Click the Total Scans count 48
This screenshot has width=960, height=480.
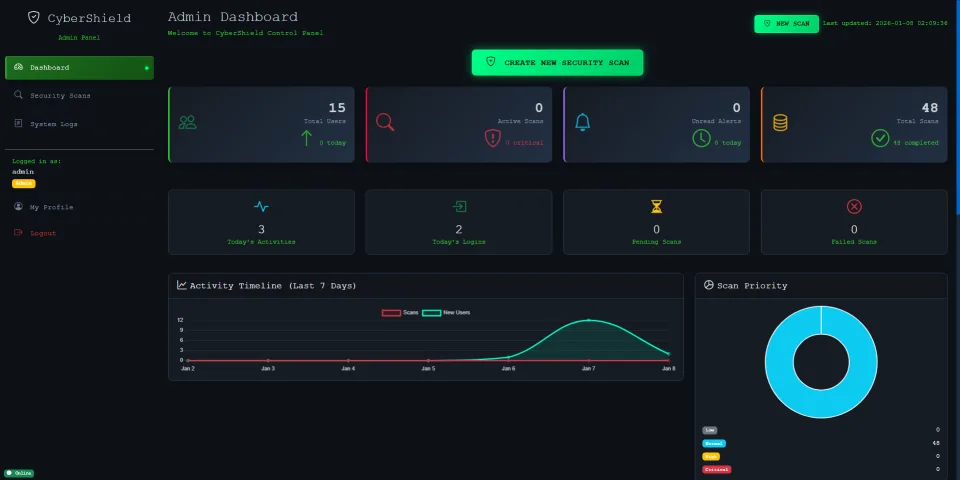pos(930,108)
